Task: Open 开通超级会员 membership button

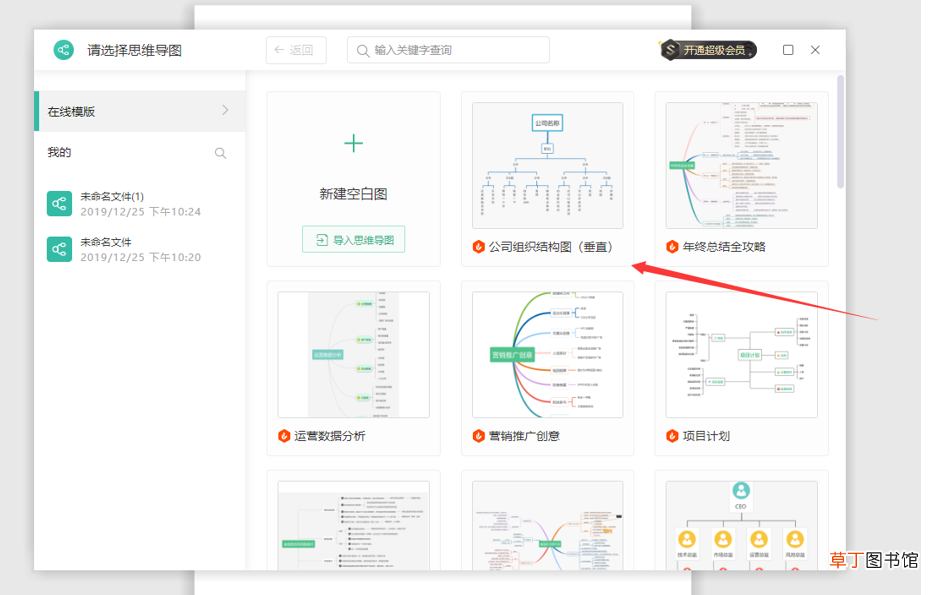Action: (709, 50)
